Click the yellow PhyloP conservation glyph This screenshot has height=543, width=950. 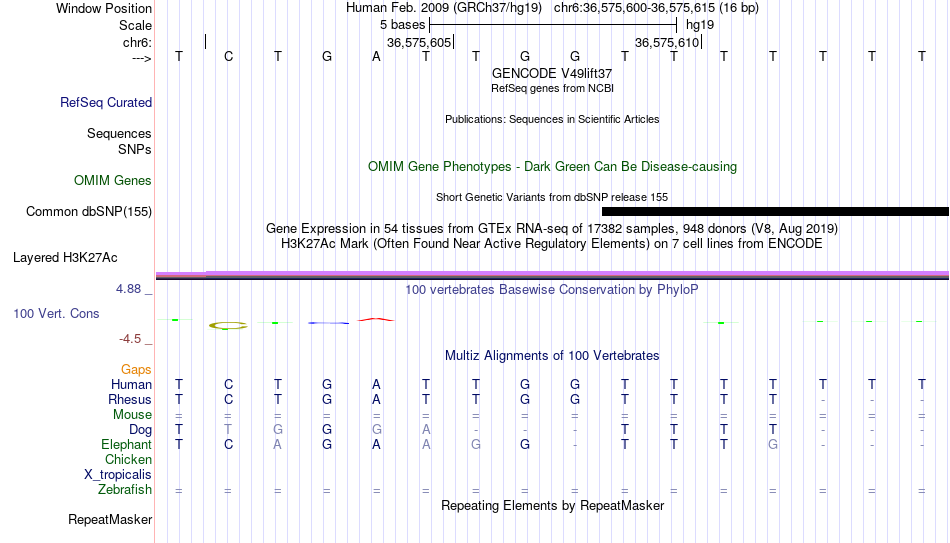pos(228,325)
